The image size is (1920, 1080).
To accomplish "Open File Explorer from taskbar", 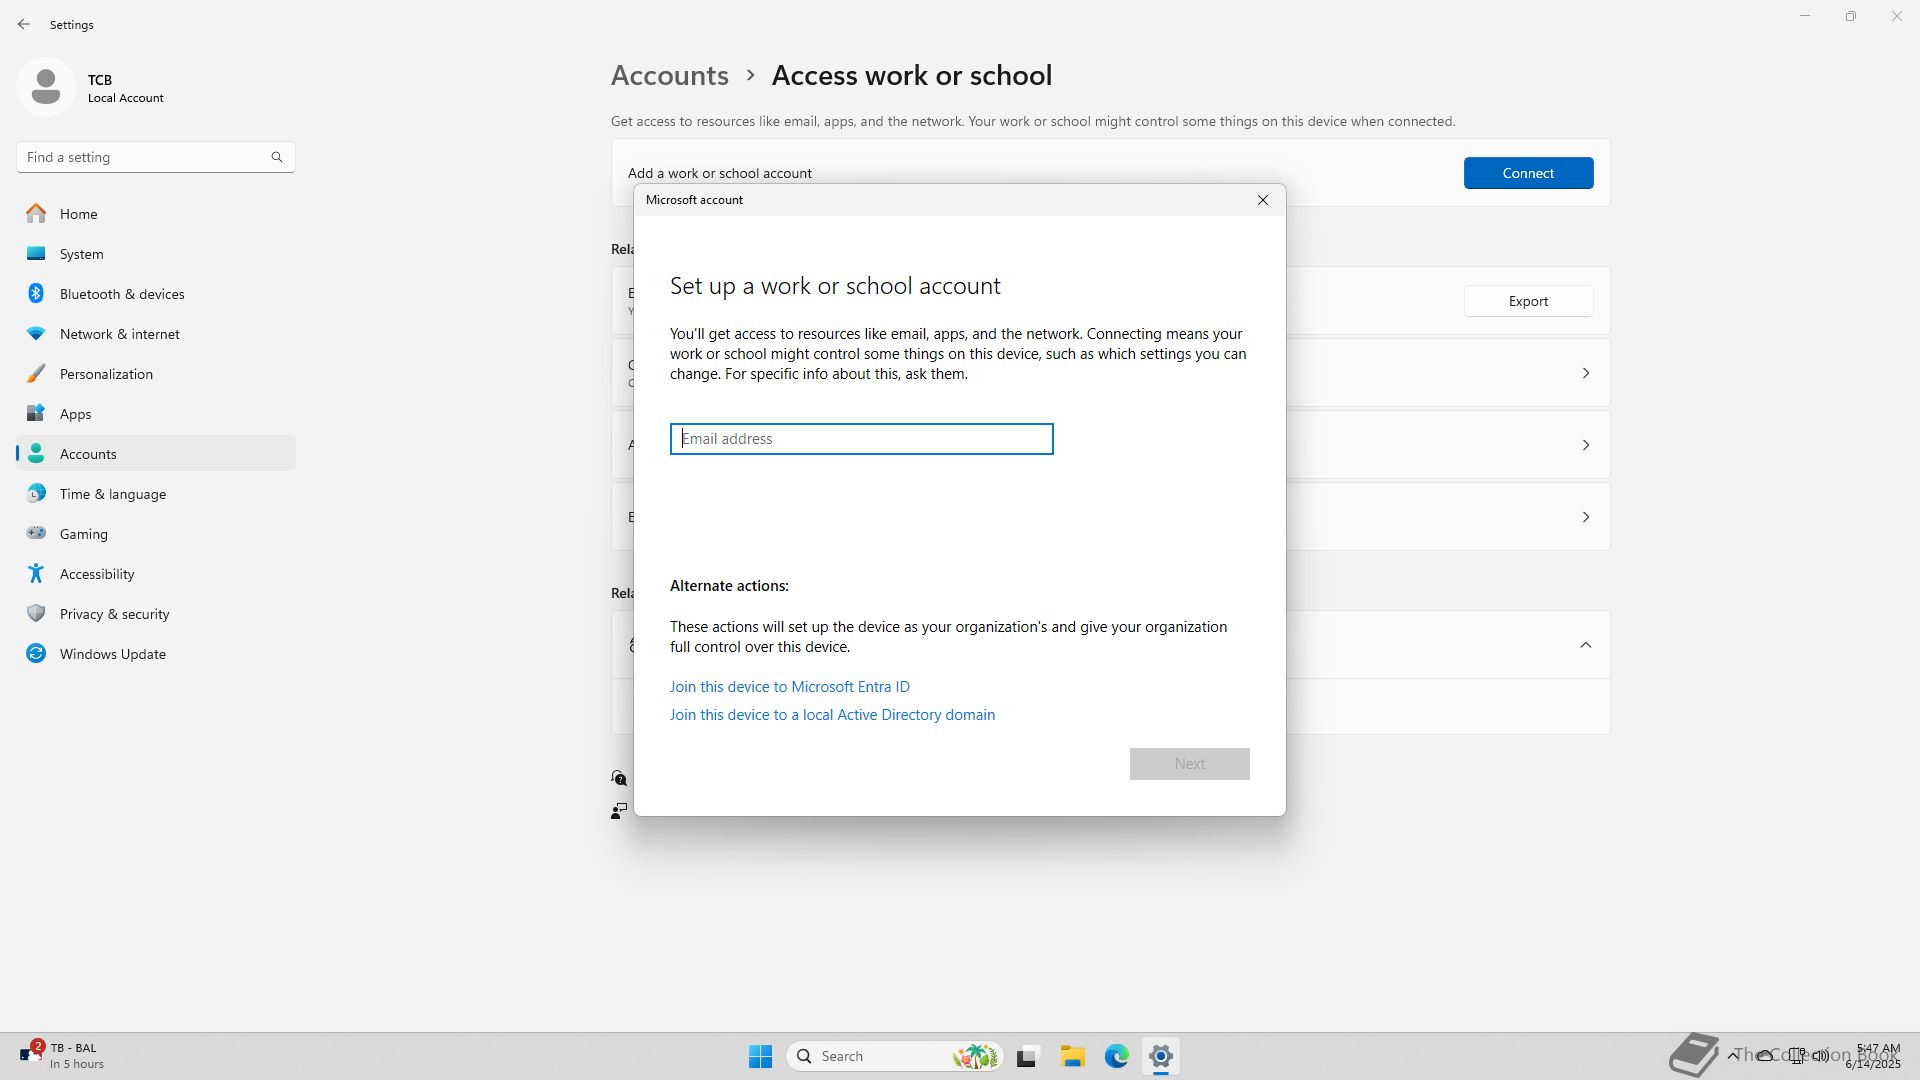I will pyautogui.click(x=1072, y=1056).
